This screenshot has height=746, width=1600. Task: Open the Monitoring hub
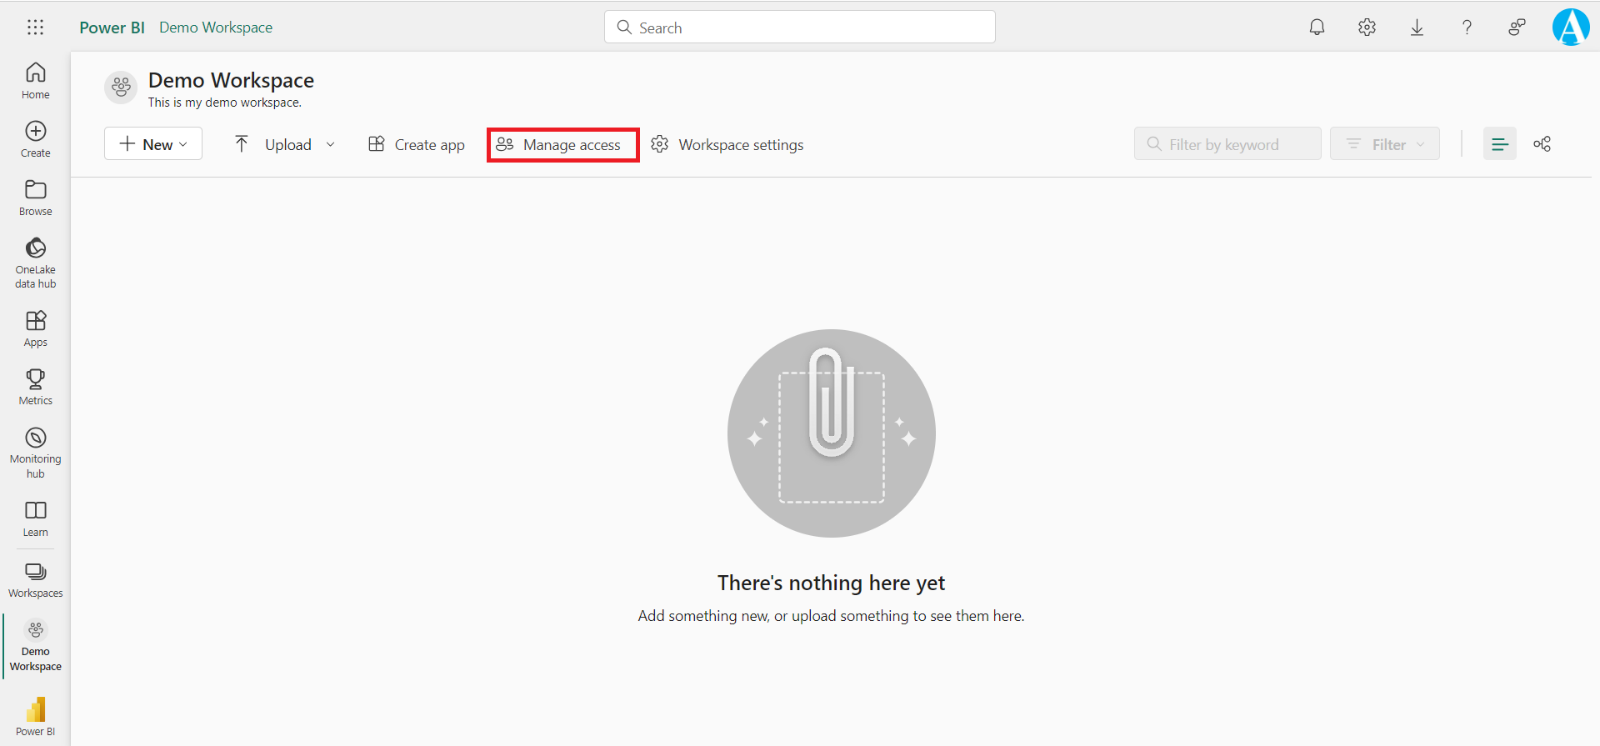pyautogui.click(x=35, y=452)
